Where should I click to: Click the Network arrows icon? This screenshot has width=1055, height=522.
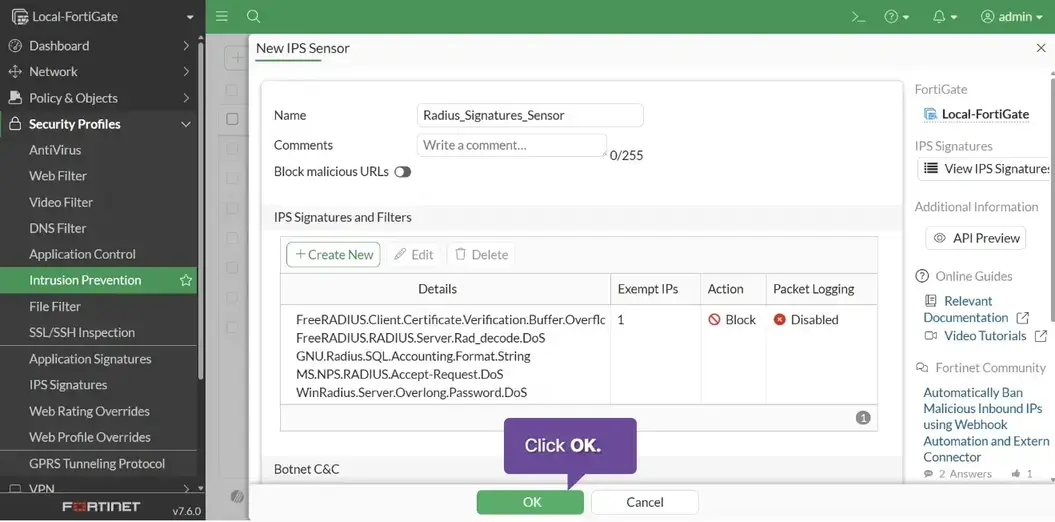coord(15,72)
